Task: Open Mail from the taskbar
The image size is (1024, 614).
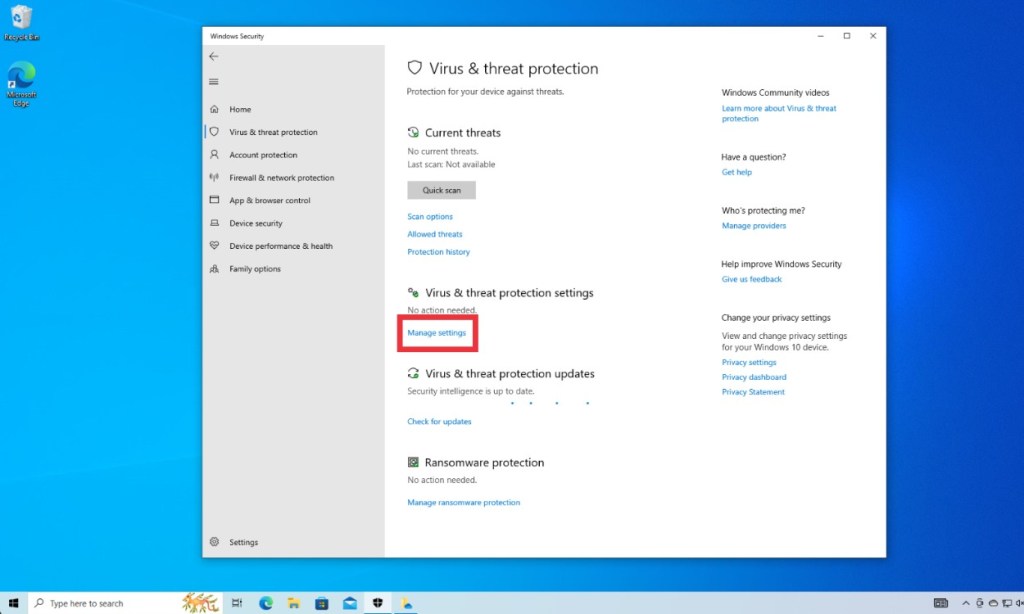Action: pos(350,603)
